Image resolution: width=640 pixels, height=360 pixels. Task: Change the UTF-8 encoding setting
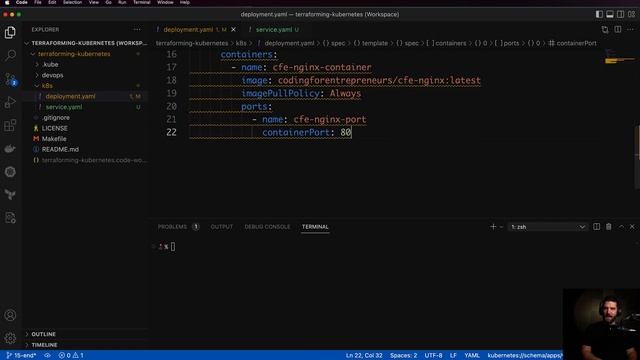click(x=433, y=355)
